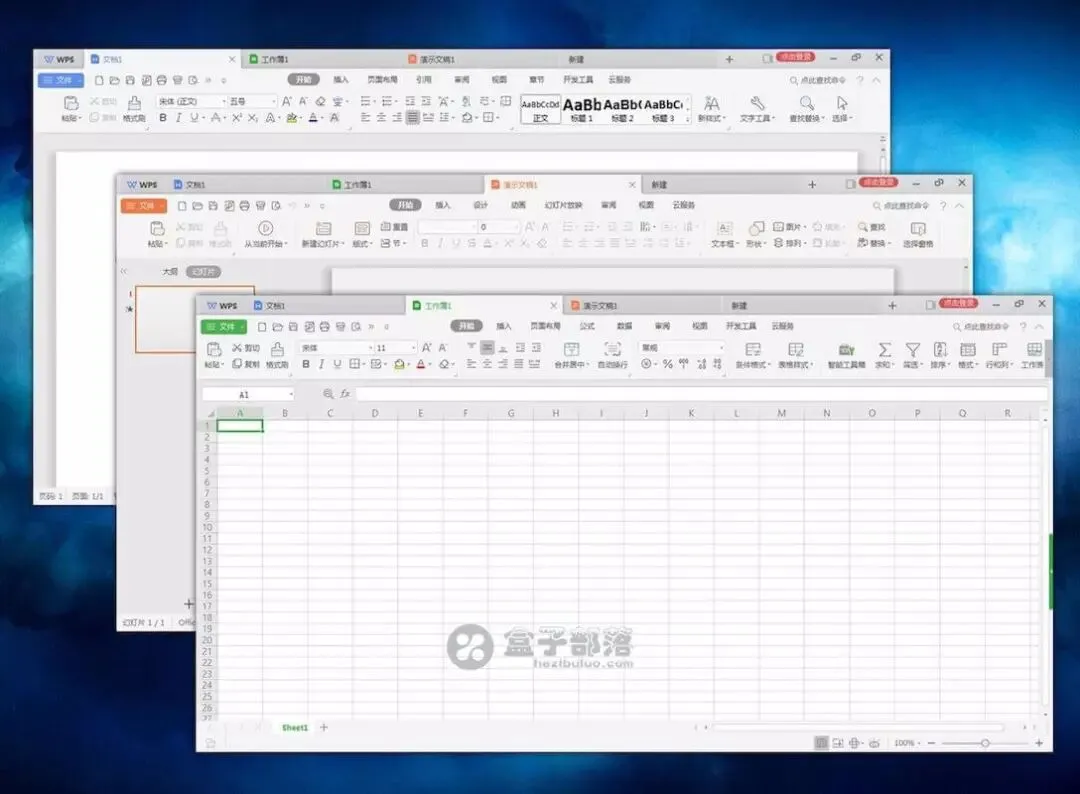Toggle Bold in the Writer window
Viewport: 1080px width, 794px height.
(x=163, y=118)
